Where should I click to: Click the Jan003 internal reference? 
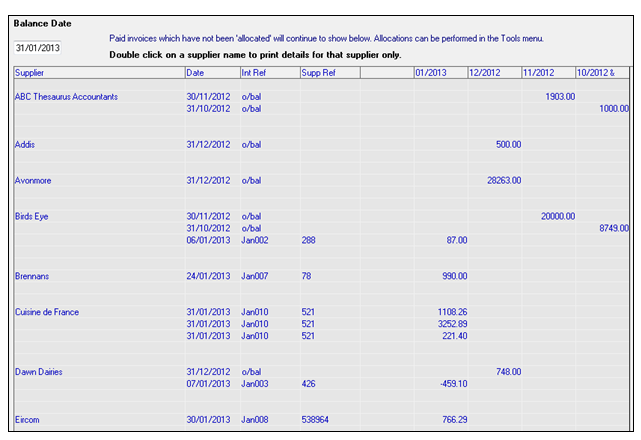255,384
